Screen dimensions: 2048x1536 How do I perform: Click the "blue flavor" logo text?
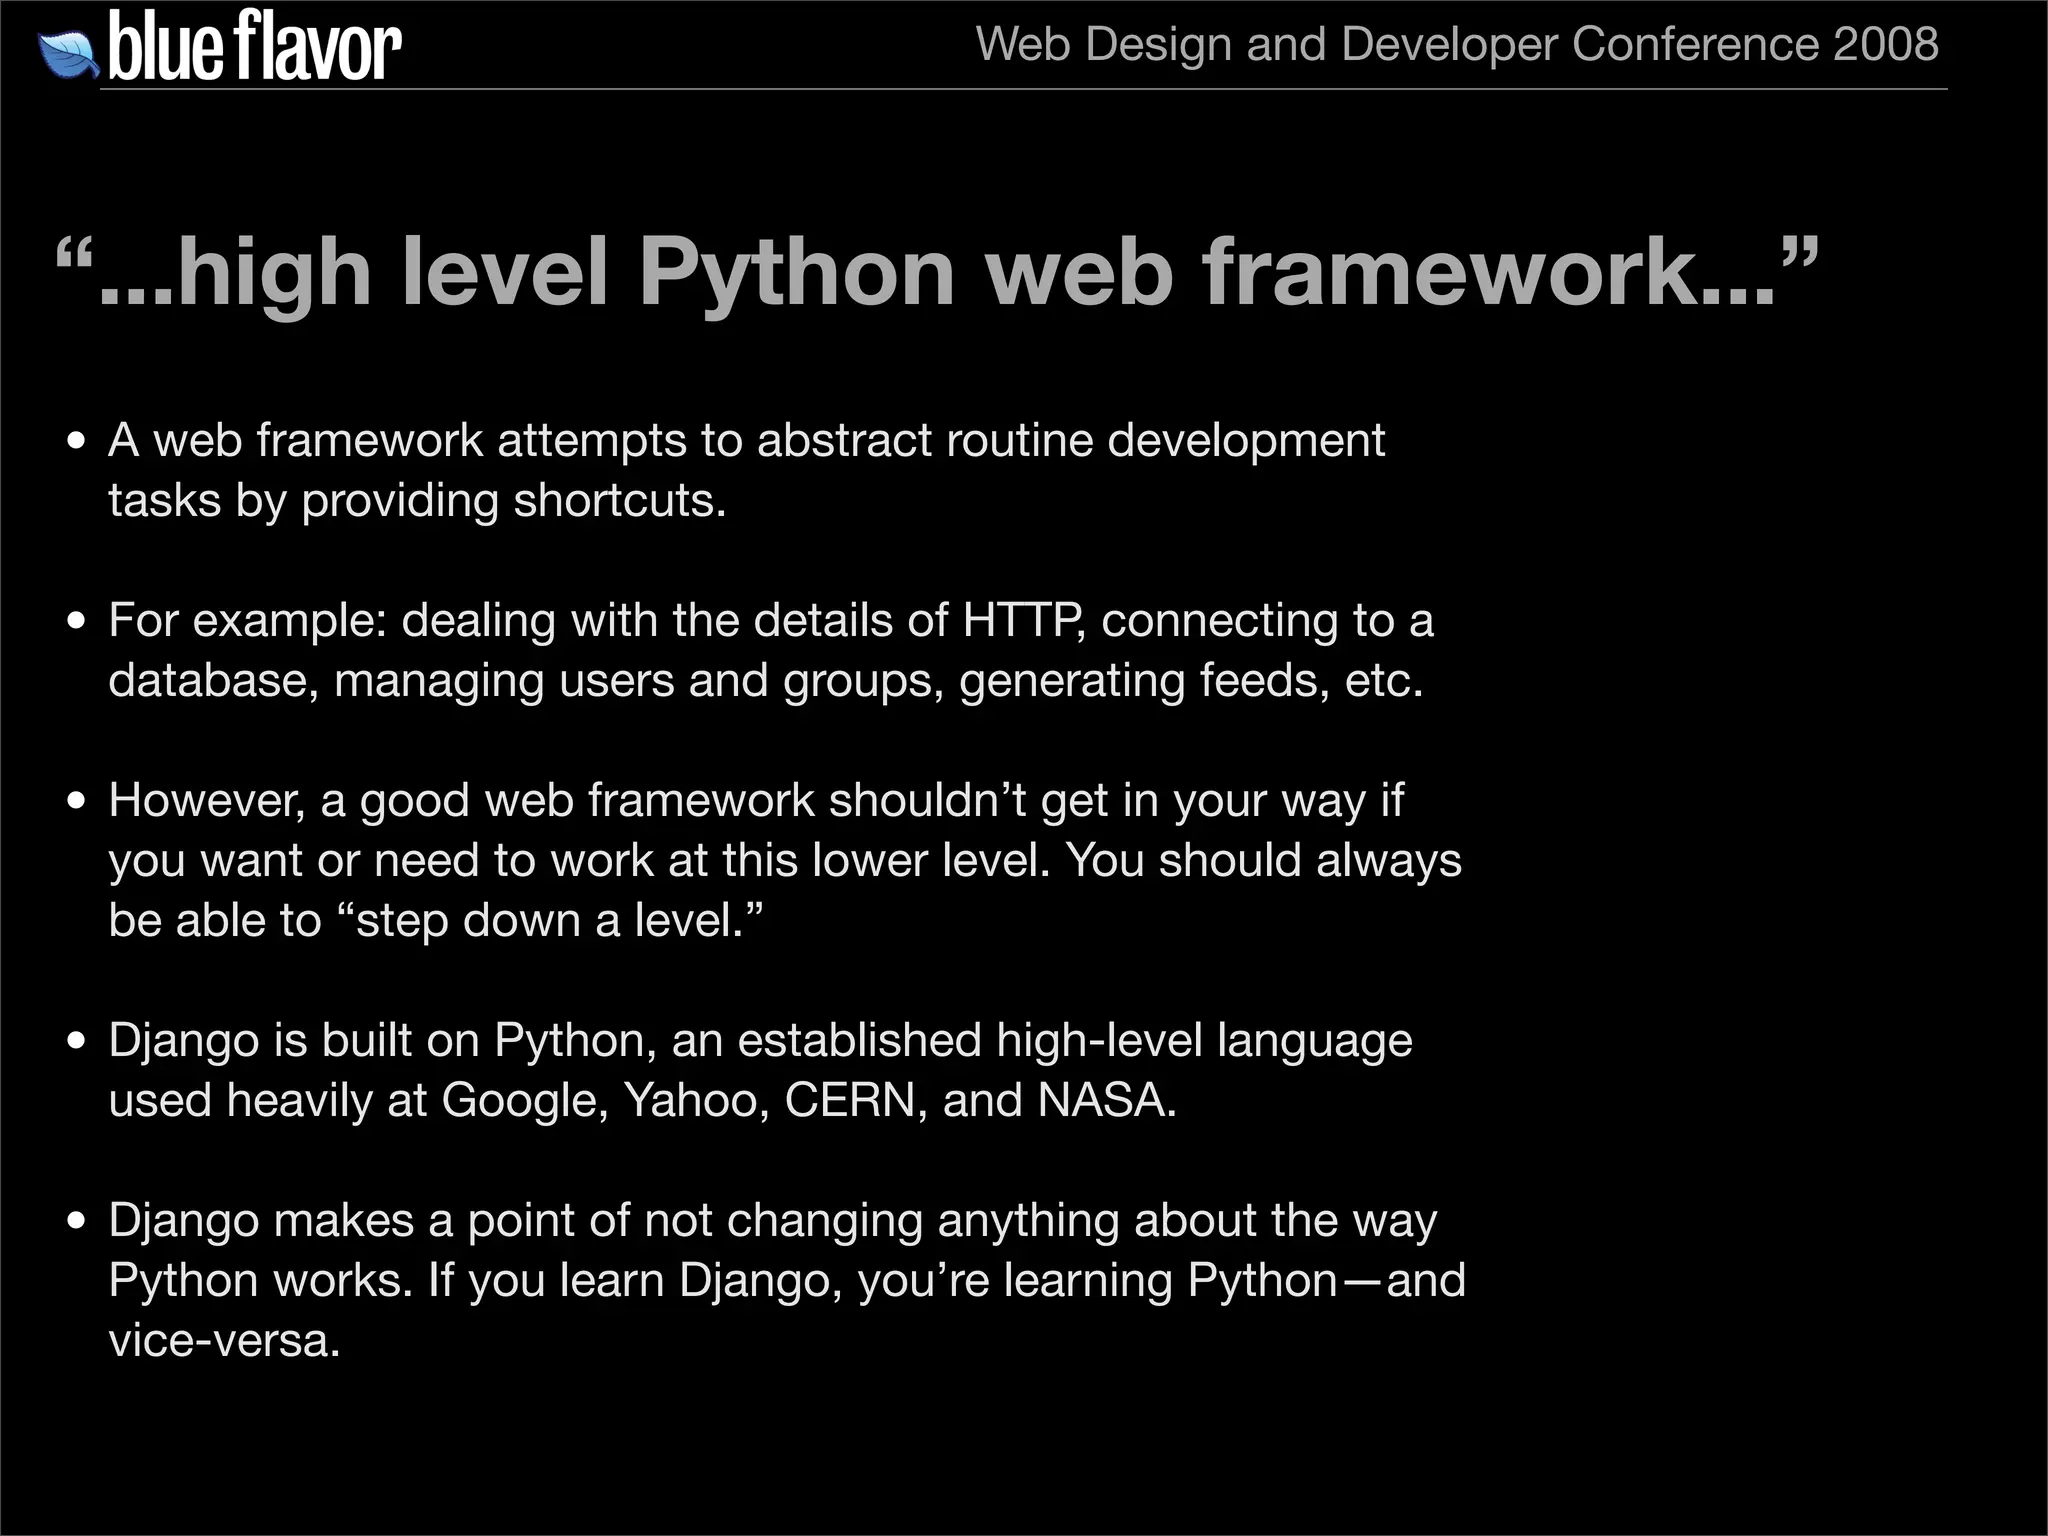click(254, 47)
